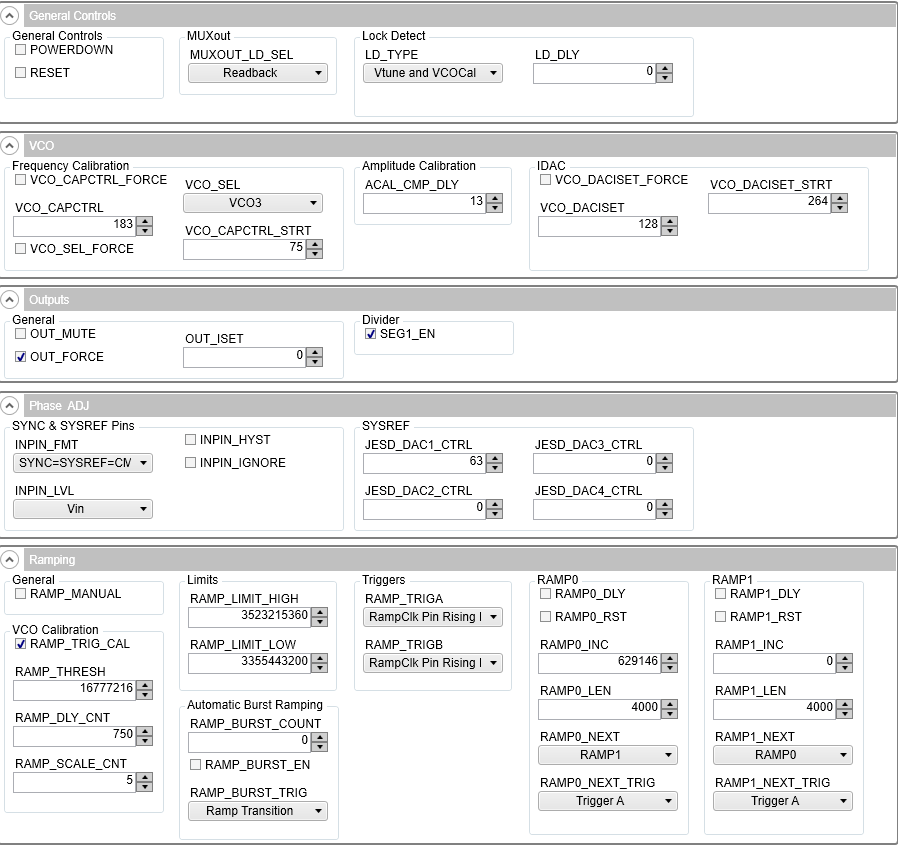Viewport: 898px width, 848px height.
Task: Uncheck the OUT_FORCE checkbox
Action: [x=21, y=357]
